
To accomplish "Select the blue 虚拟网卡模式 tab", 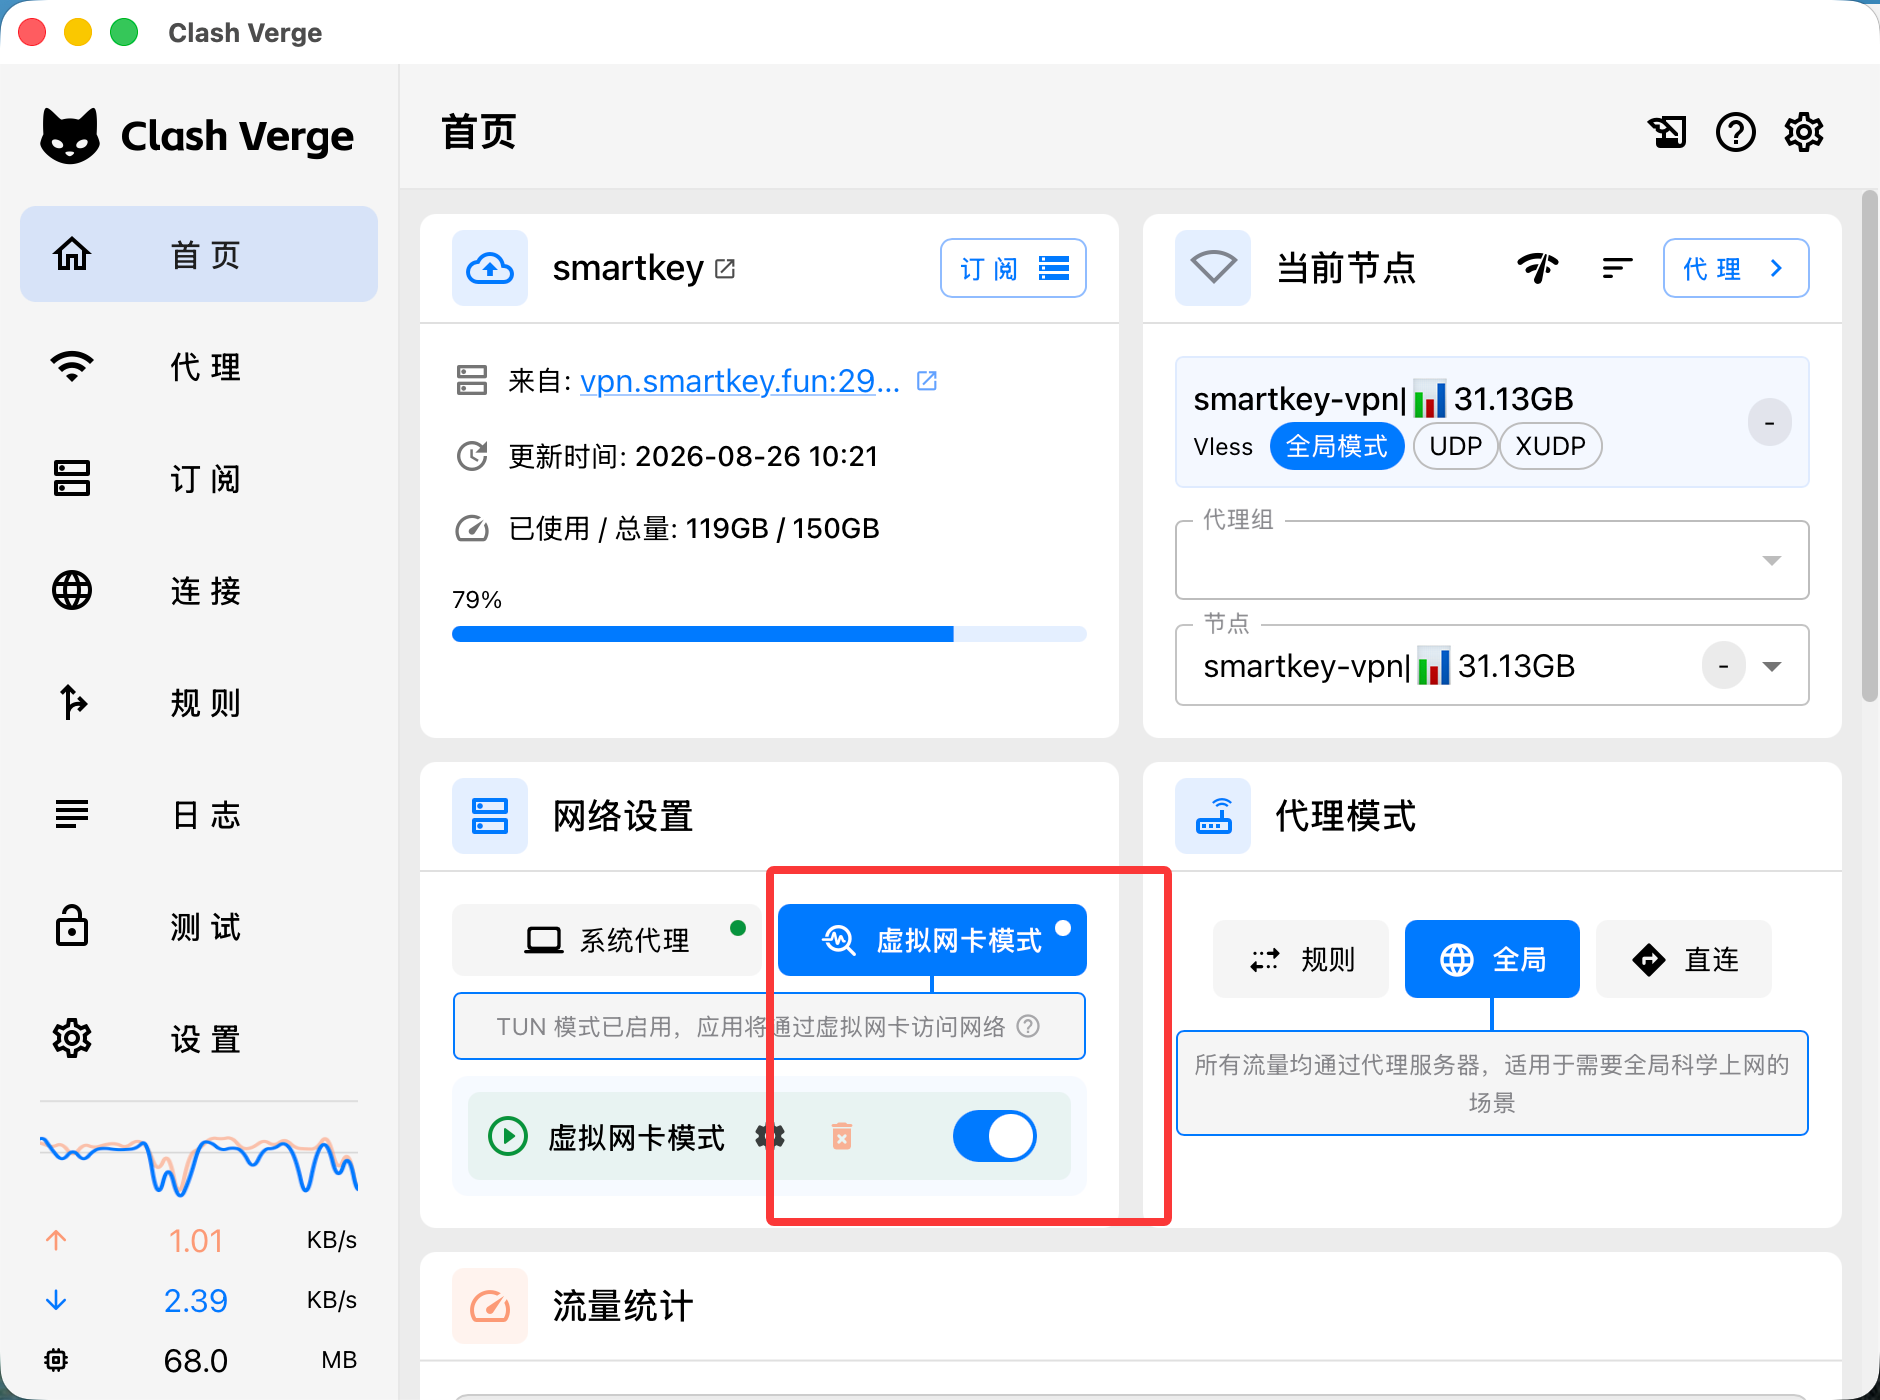I will point(932,940).
